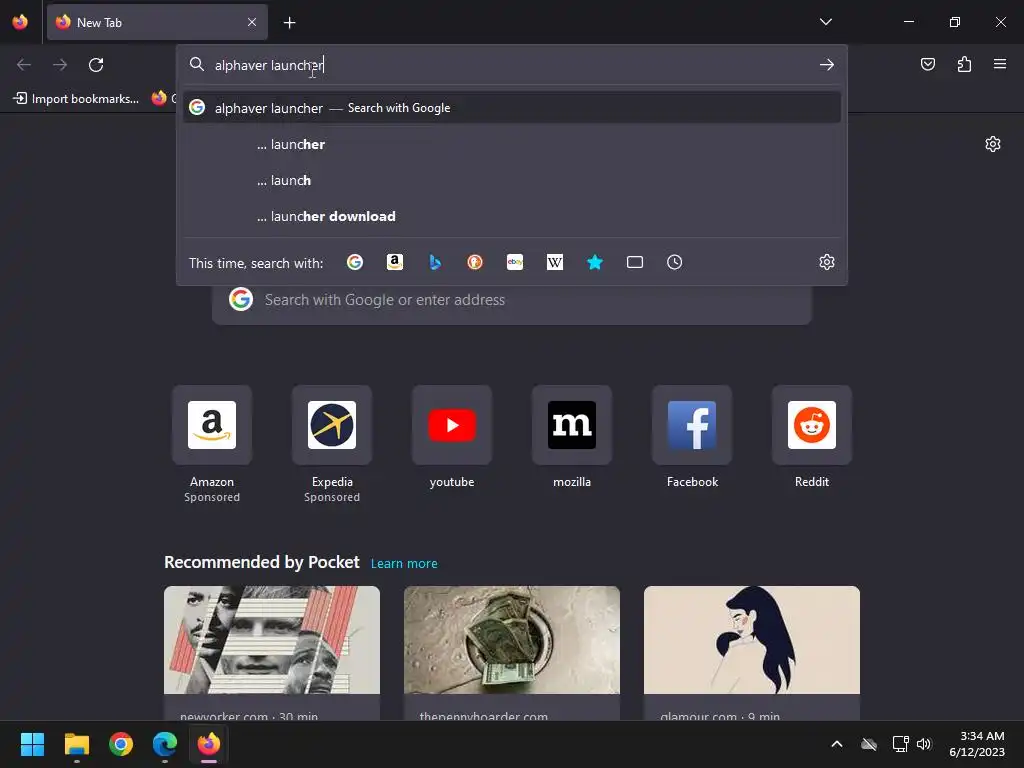Choose the '... launch' suggestion
This screenshot has width=1024, height=768.
(512, 180)
